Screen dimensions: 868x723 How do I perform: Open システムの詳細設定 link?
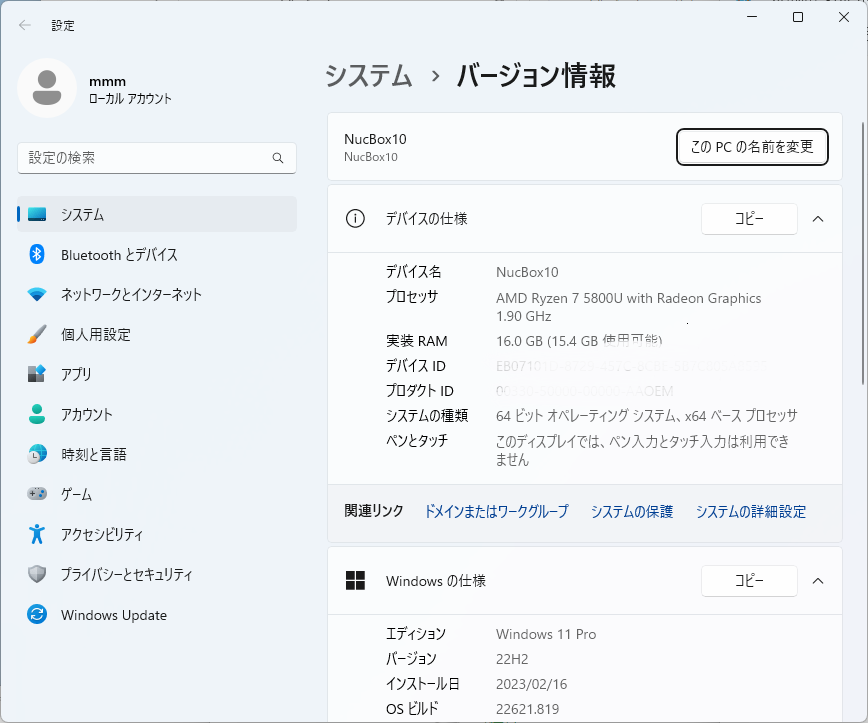coord(751,511)
